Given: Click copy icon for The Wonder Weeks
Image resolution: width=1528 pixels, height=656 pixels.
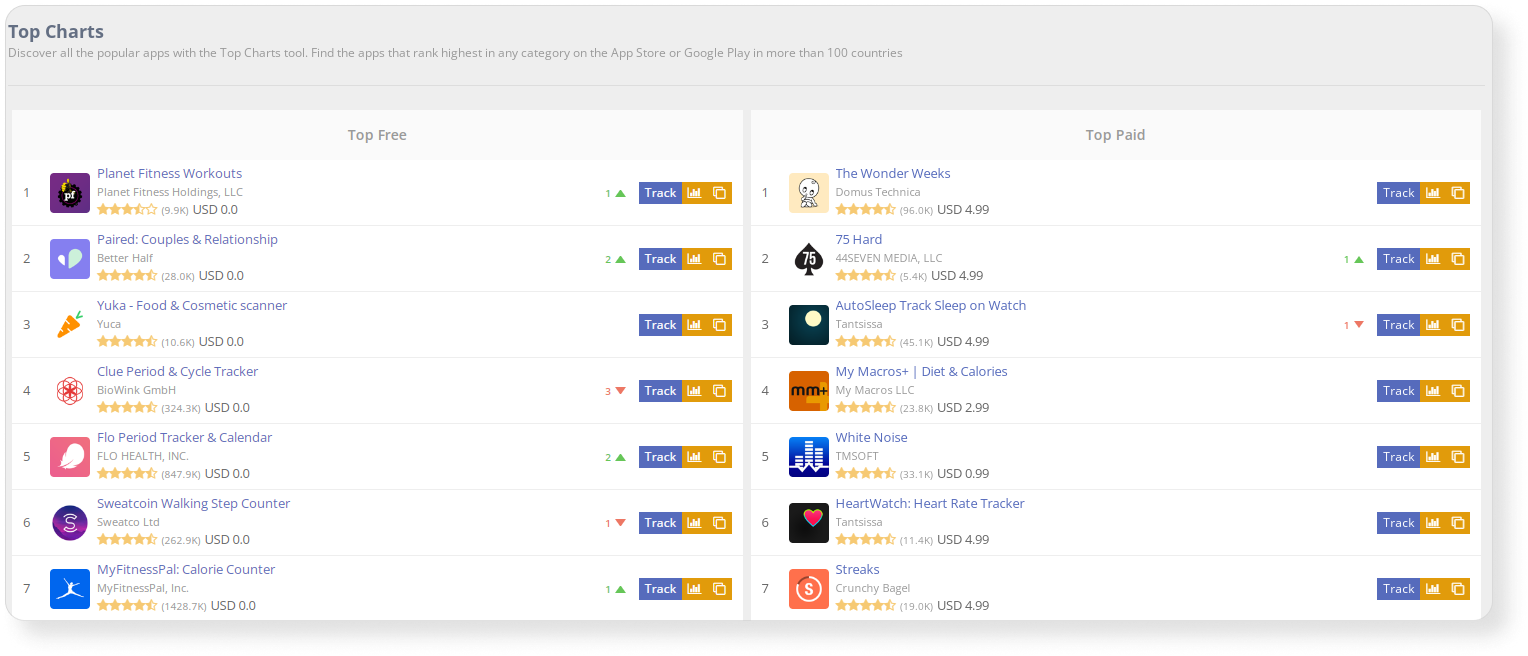Looking at the screenshot, I should (x=1457, y=193).
